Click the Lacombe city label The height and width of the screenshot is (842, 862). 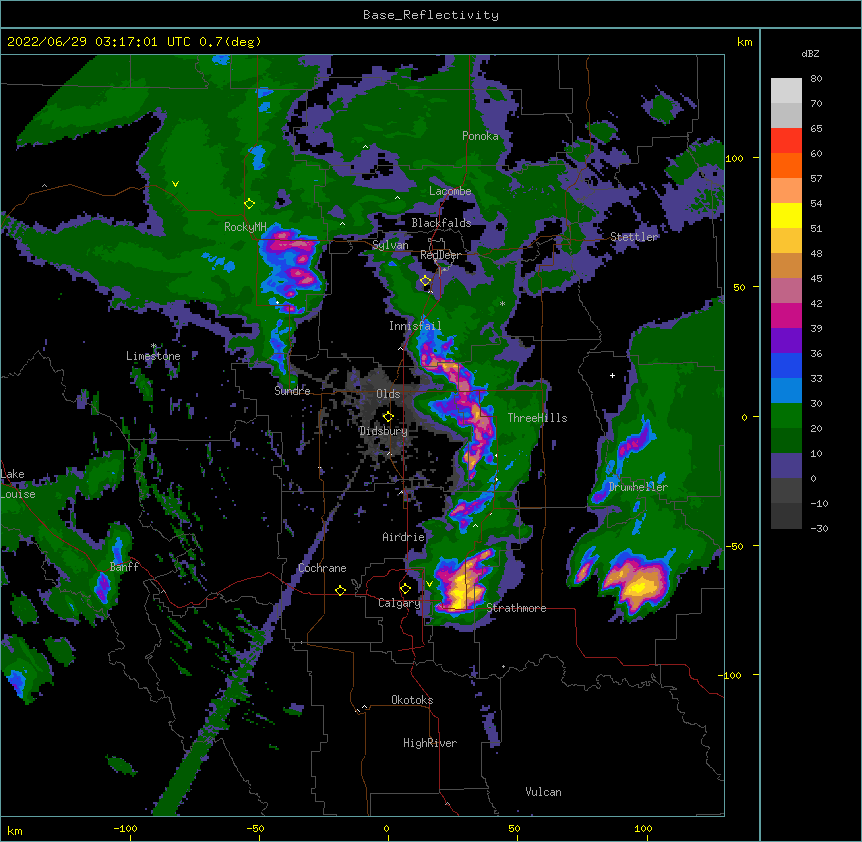pos(450,191)
